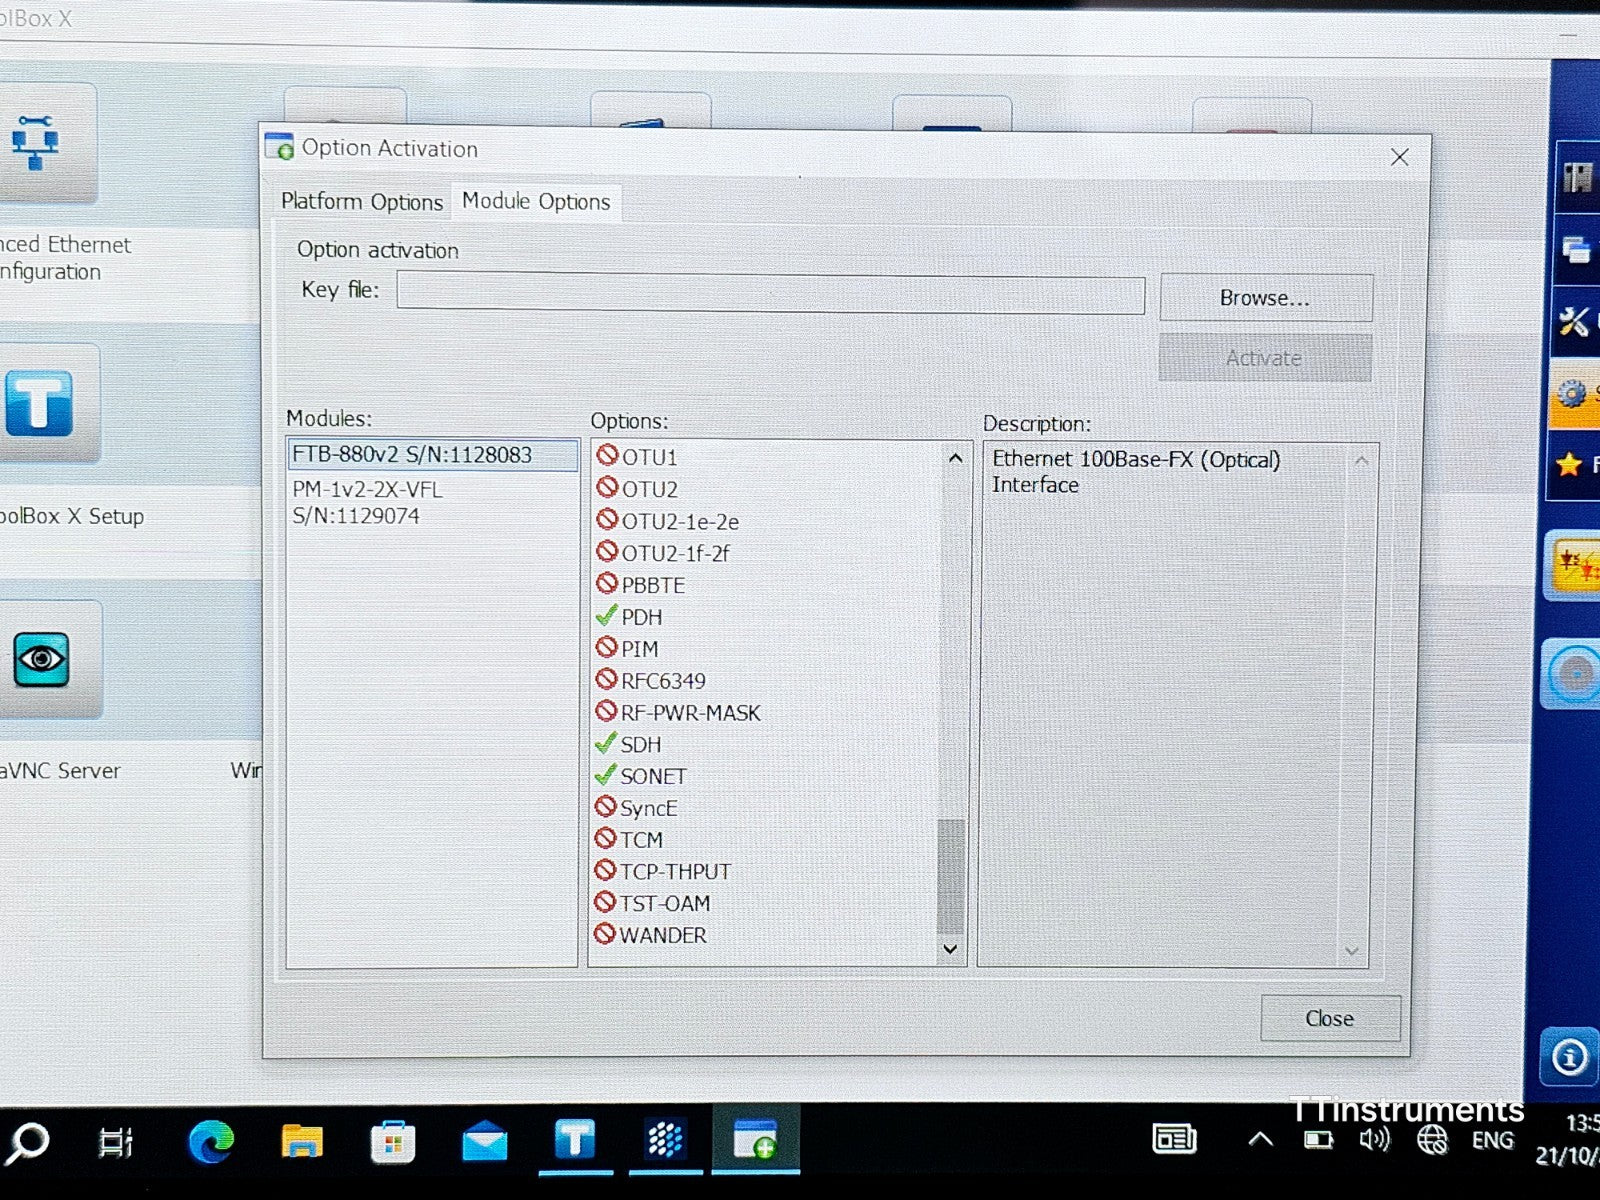Switch to the Platform Options tab

click(361, 202)
